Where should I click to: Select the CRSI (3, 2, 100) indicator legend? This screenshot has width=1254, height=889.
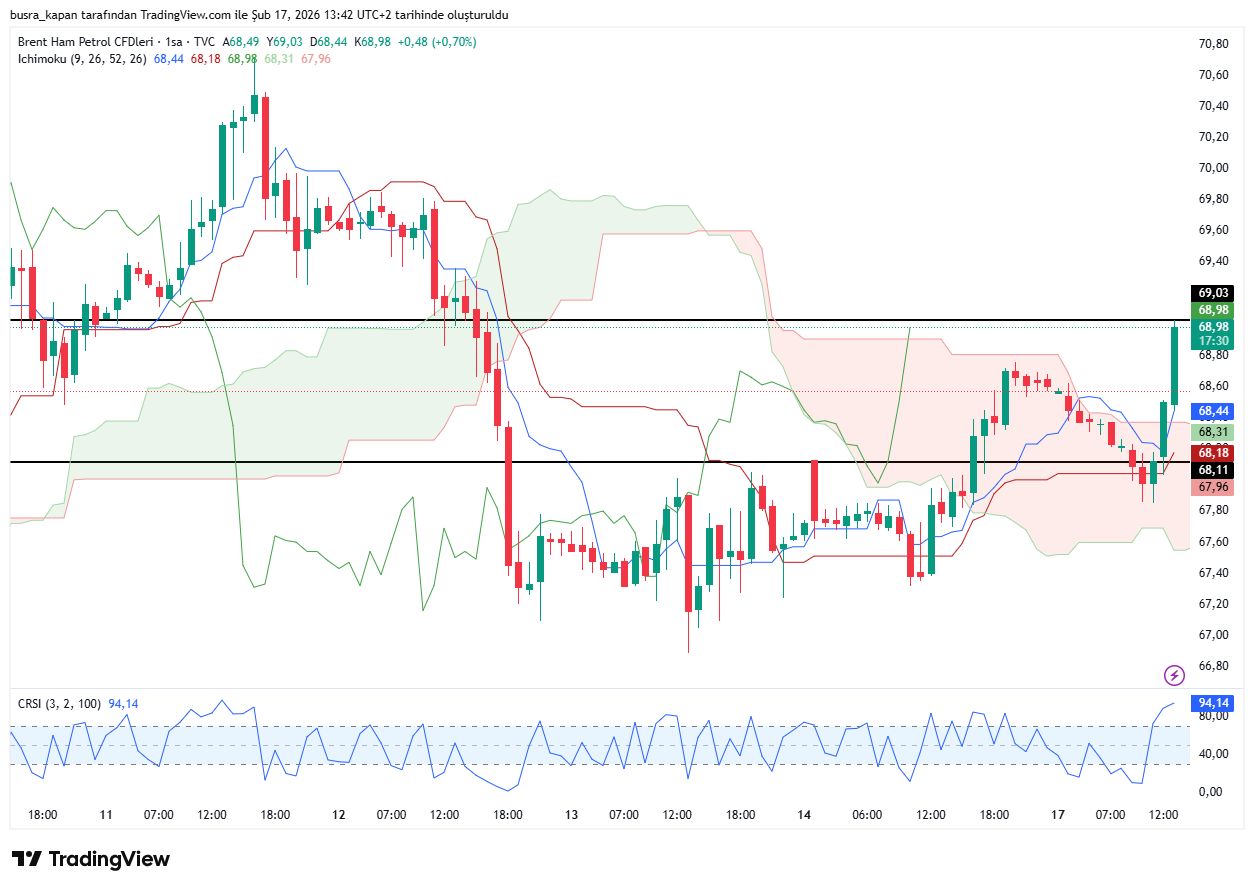click(x=59, y=704)
